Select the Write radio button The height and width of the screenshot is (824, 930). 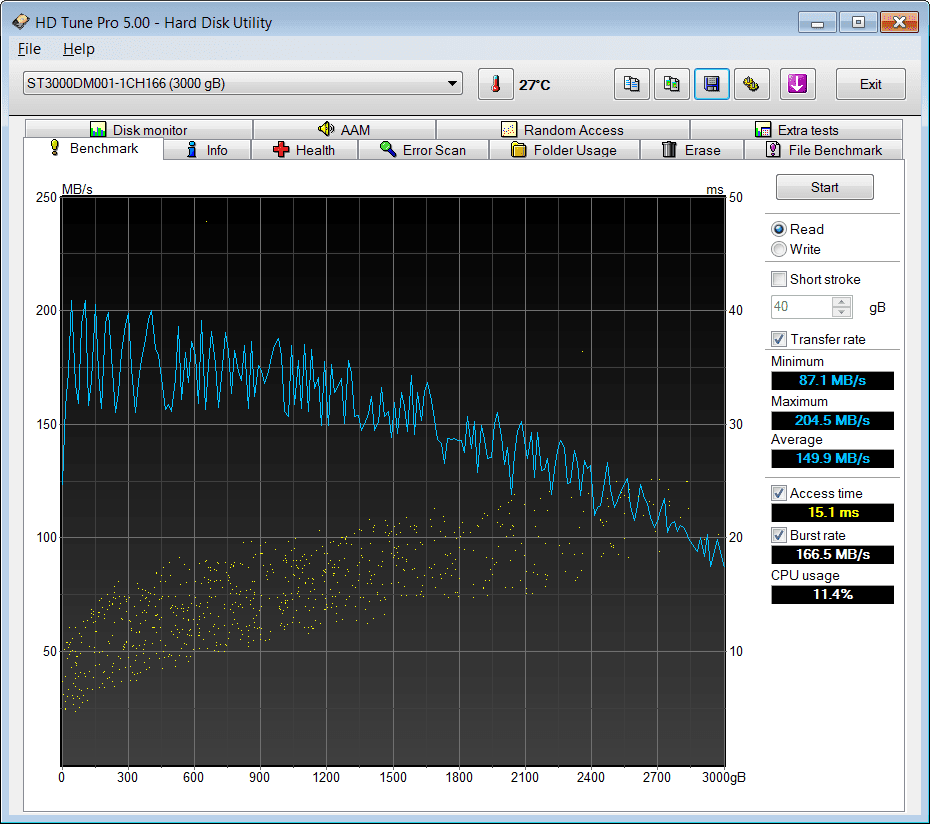pyautogui.click(x=779, y=249)
